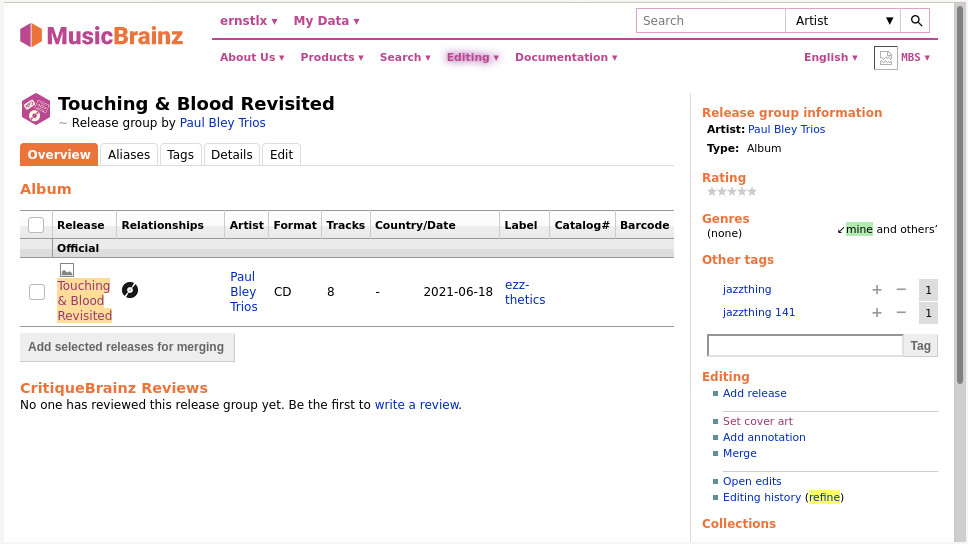The width and height of the screenshot is (968, 544).
Task: Open the jazzthing tag link
Action: [x=747, y=289]
